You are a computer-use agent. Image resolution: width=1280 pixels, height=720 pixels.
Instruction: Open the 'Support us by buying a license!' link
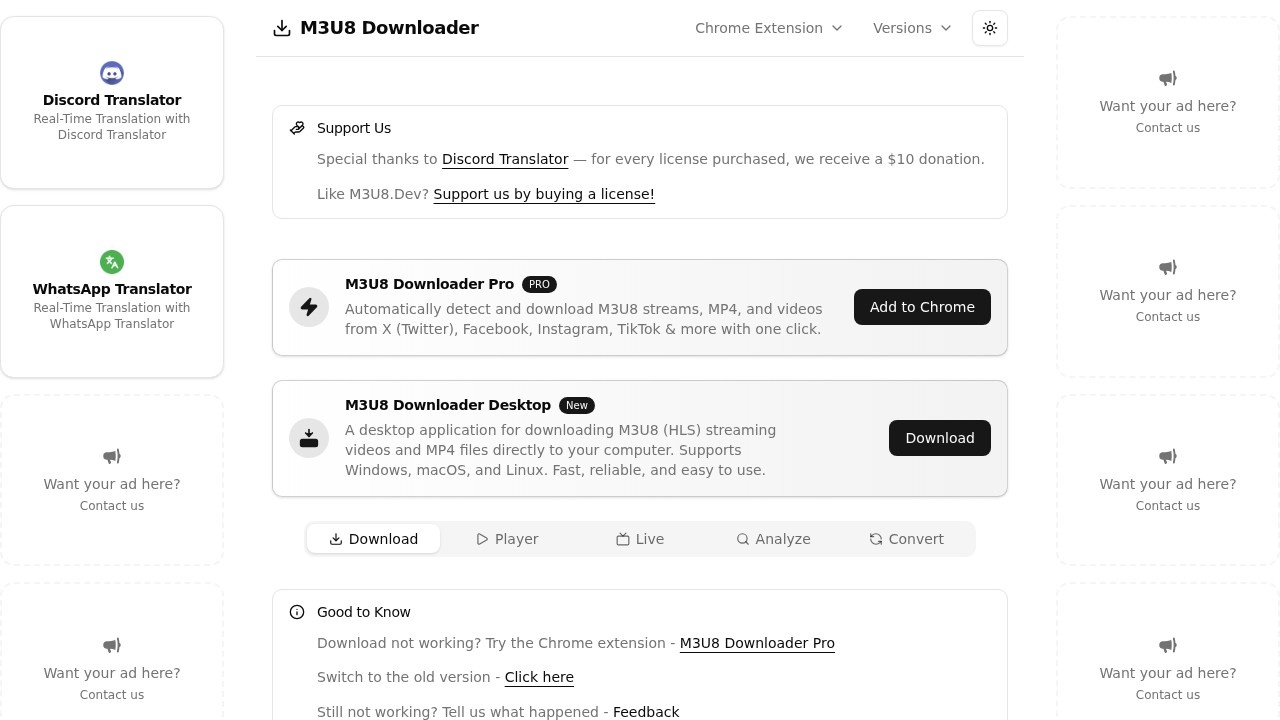coord(544,194)
